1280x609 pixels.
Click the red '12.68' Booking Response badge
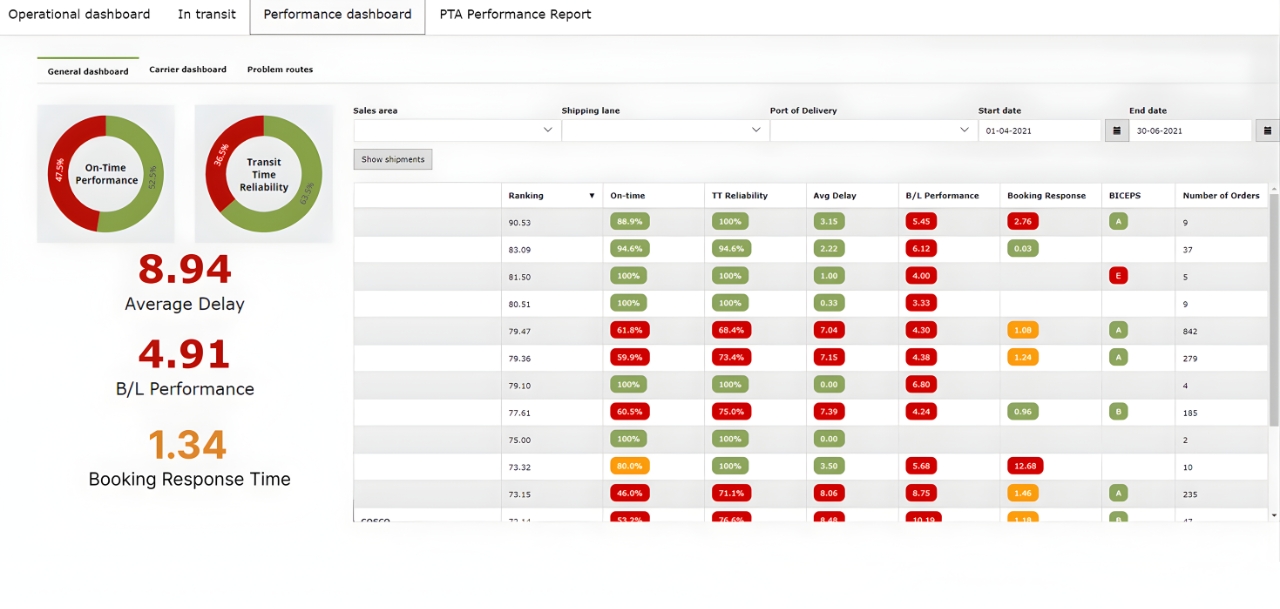click(1022, 465)
